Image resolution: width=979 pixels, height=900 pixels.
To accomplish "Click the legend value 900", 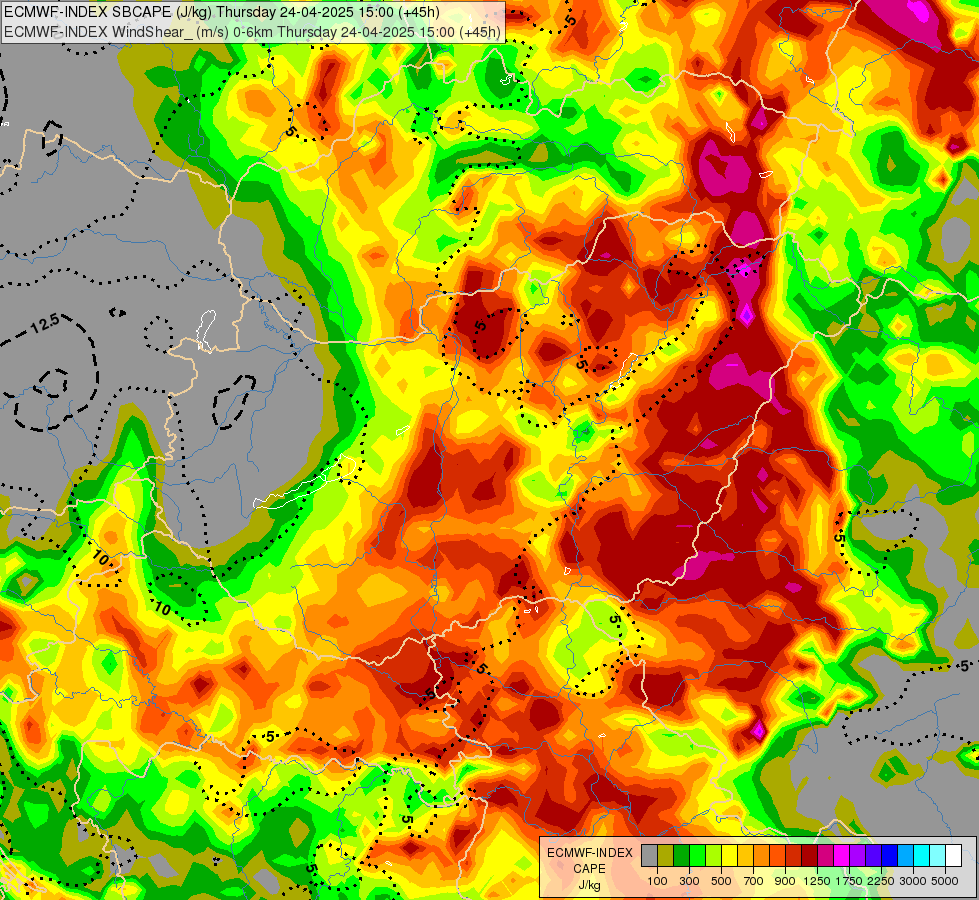I will tap(785, 881).
